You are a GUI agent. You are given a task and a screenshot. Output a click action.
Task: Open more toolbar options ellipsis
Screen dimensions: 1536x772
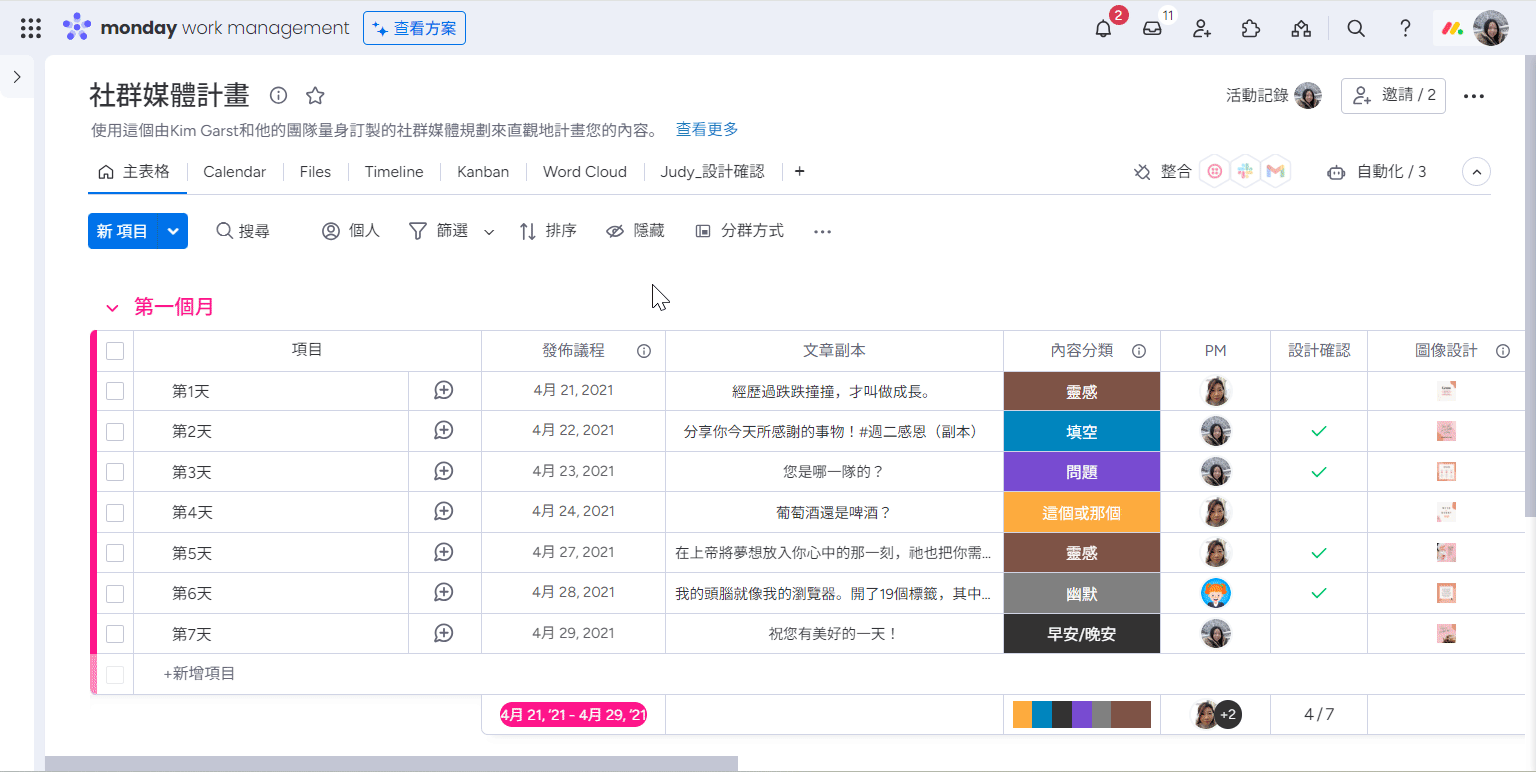pyautogui.click(x=822, y=231)
